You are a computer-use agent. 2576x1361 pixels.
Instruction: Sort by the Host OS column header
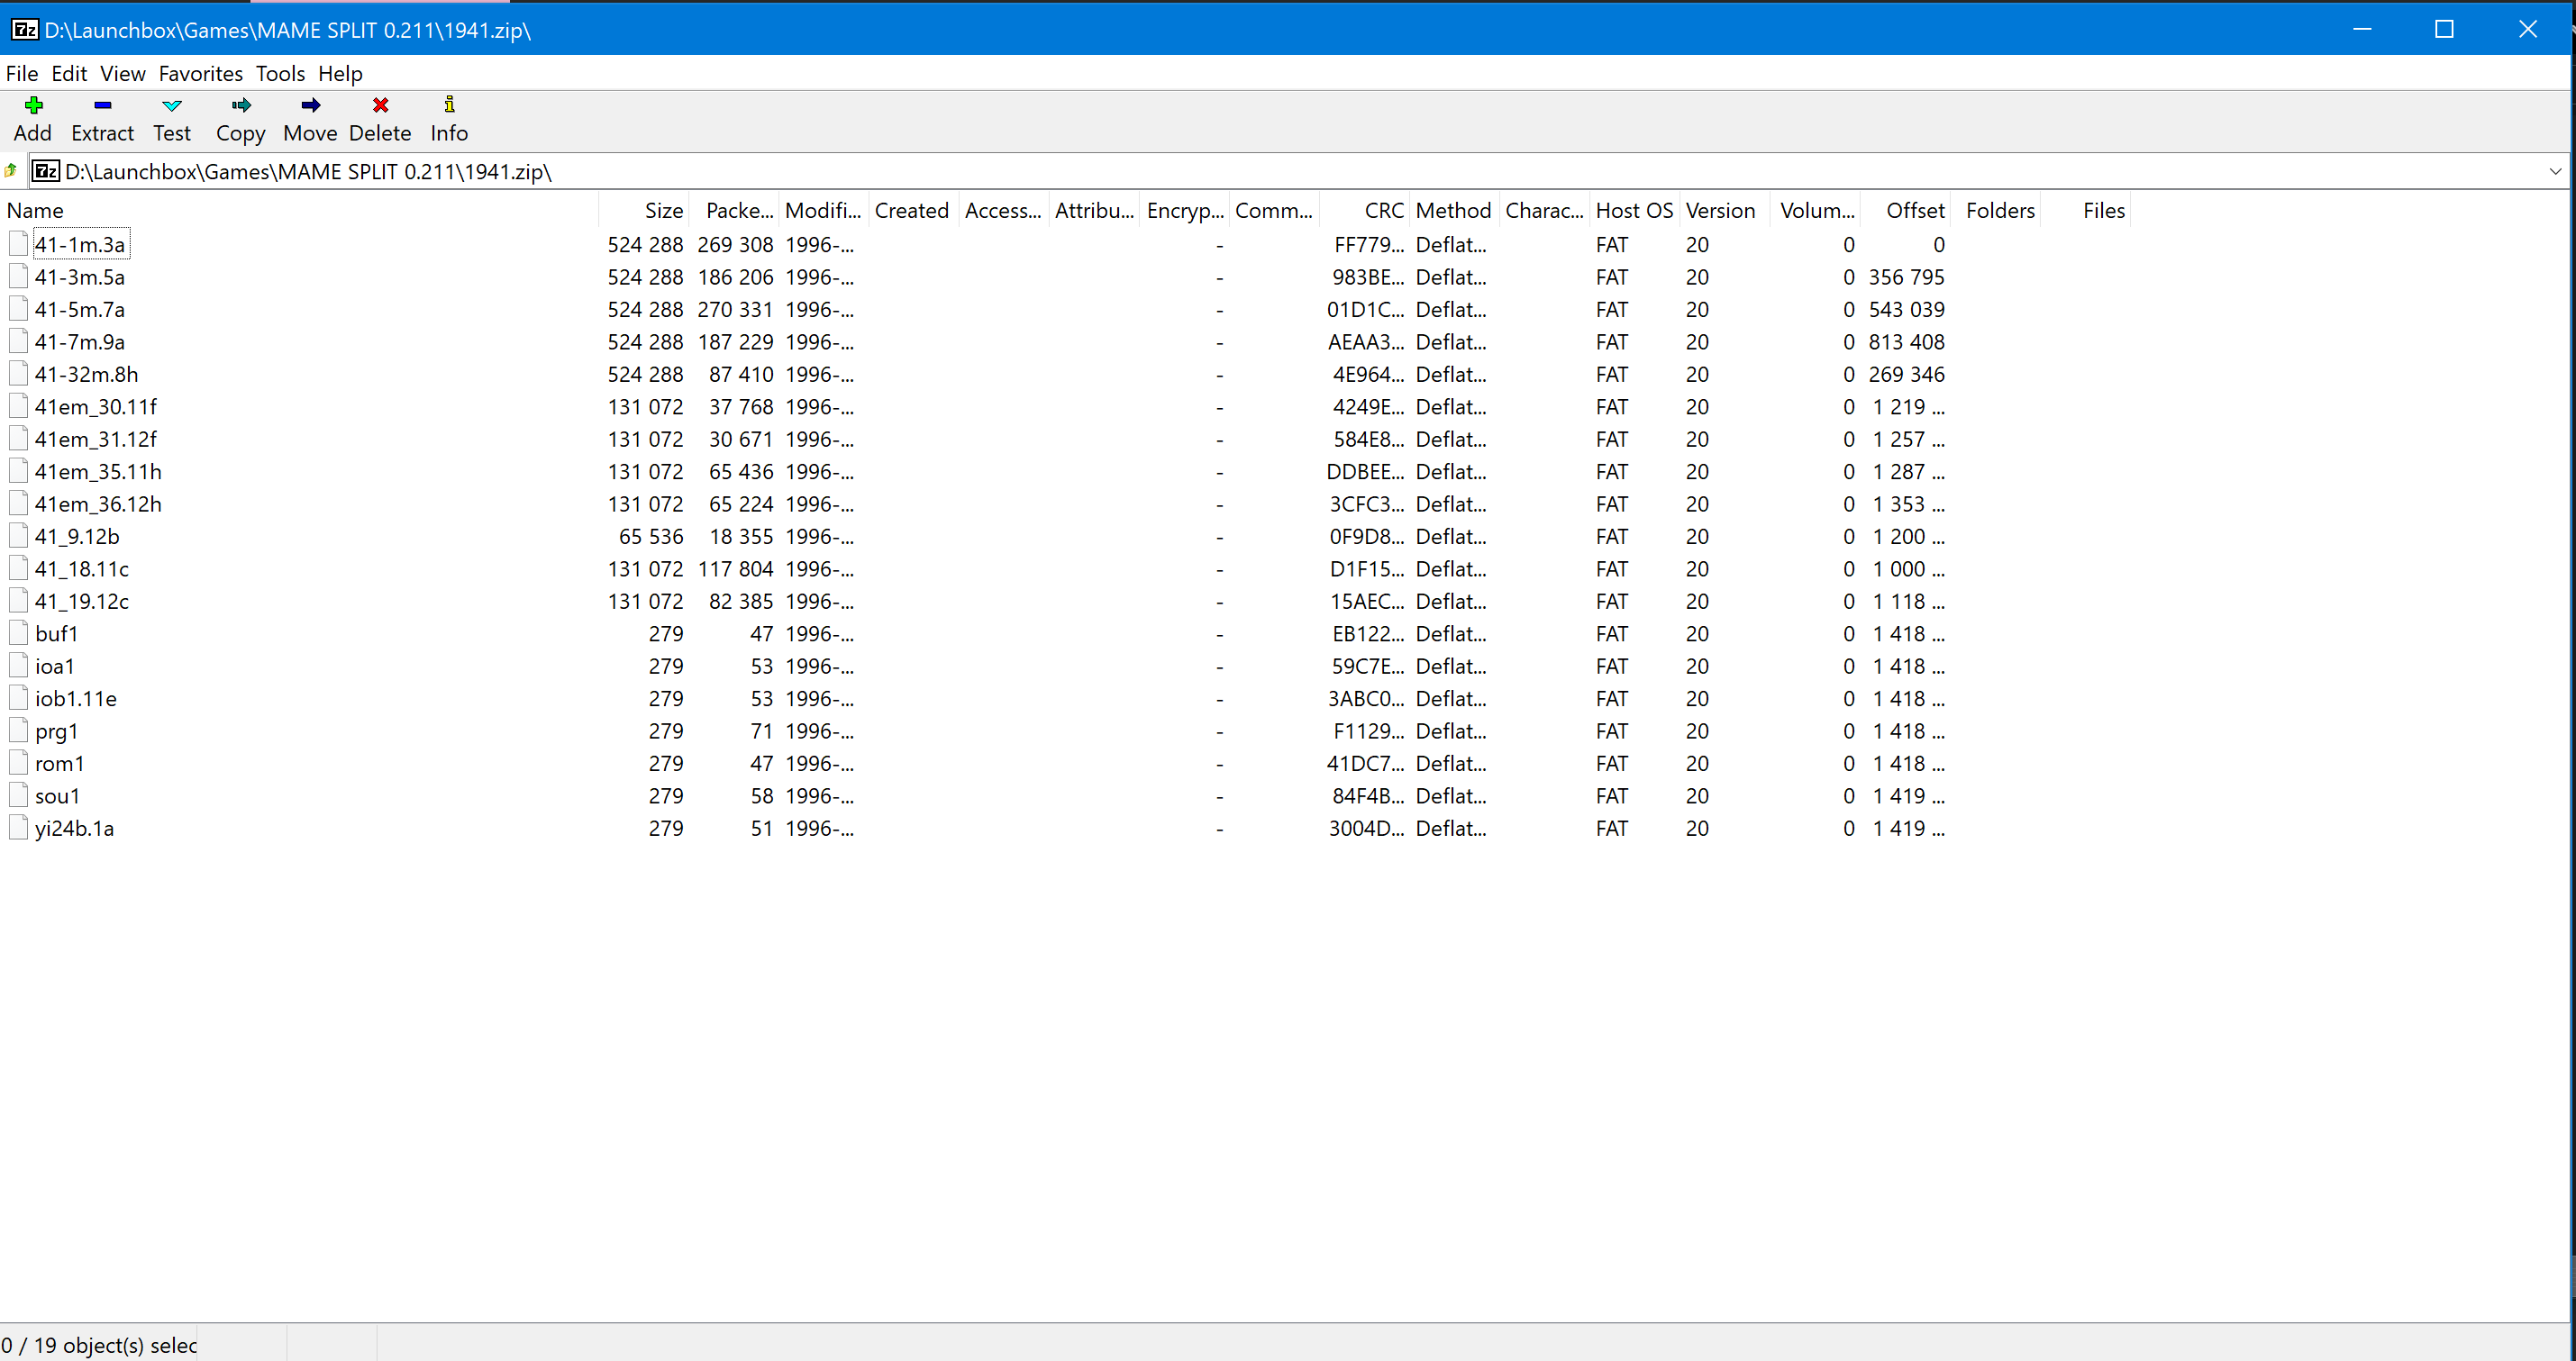1634,210
